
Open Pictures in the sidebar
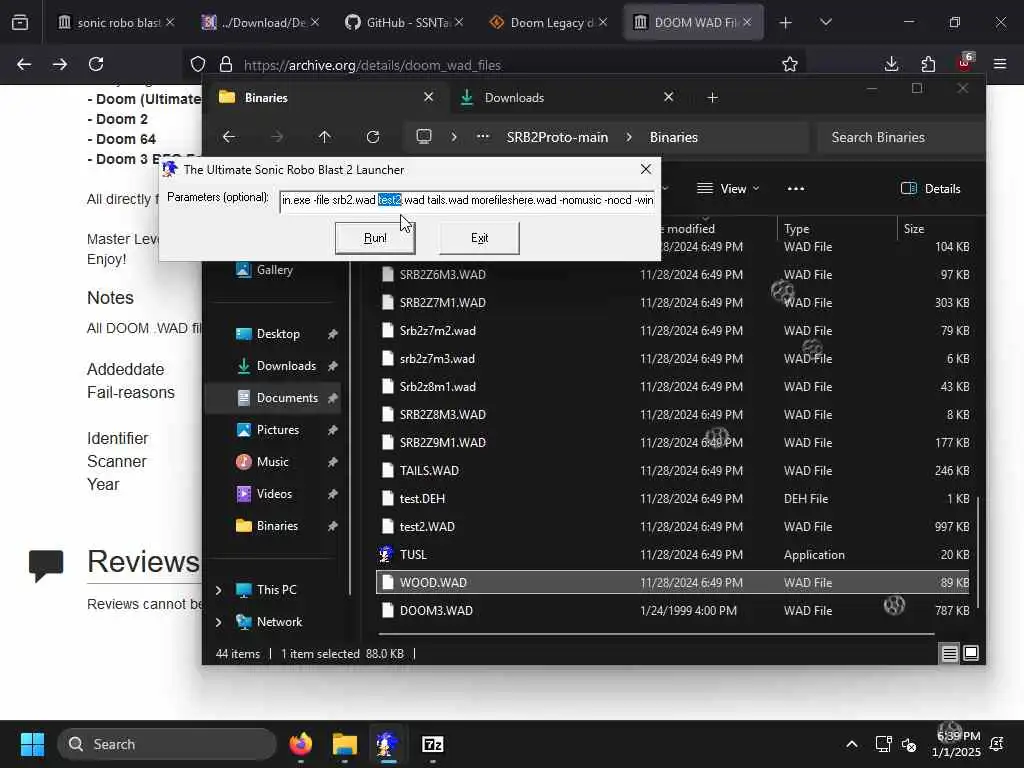pos(278,430)
